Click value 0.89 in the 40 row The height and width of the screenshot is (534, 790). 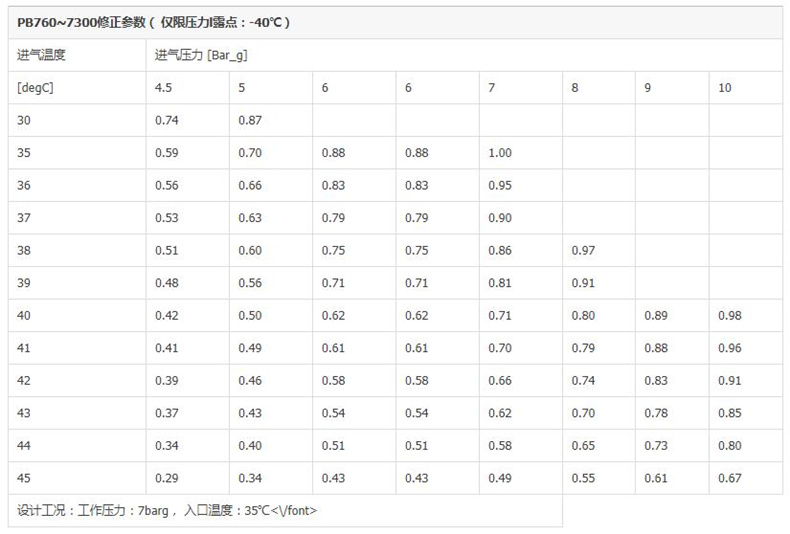[x=656, y=315]
